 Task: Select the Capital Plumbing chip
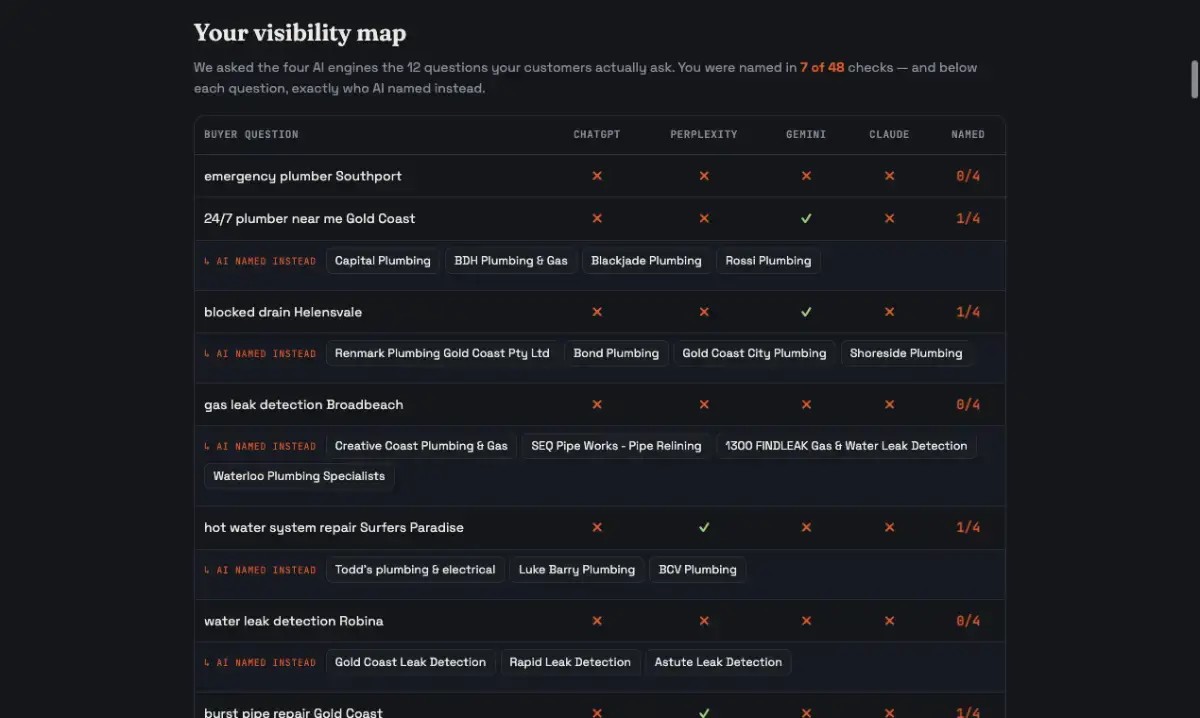[x=383, y=261]
